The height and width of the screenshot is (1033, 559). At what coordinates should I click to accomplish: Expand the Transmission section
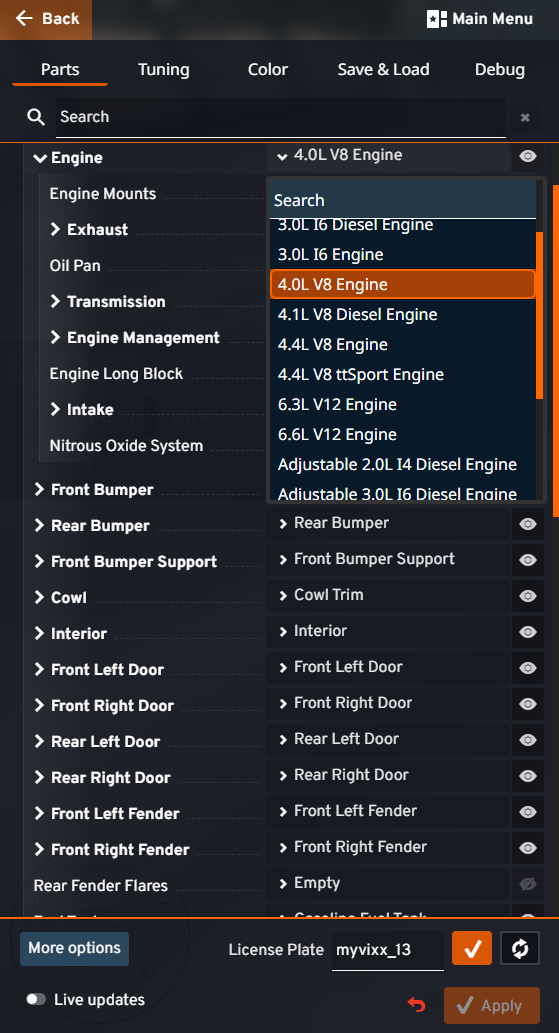(107, 301)
